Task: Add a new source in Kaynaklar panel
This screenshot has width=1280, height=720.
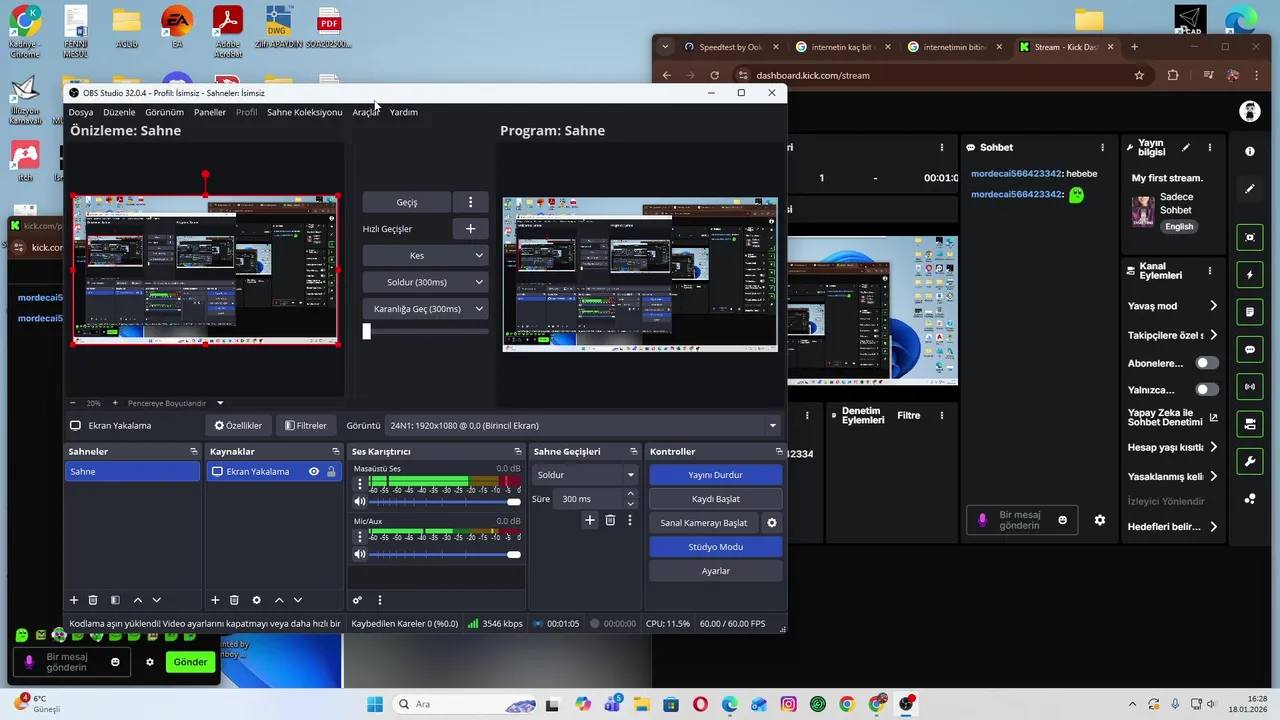Action: (x=214, y=600)
